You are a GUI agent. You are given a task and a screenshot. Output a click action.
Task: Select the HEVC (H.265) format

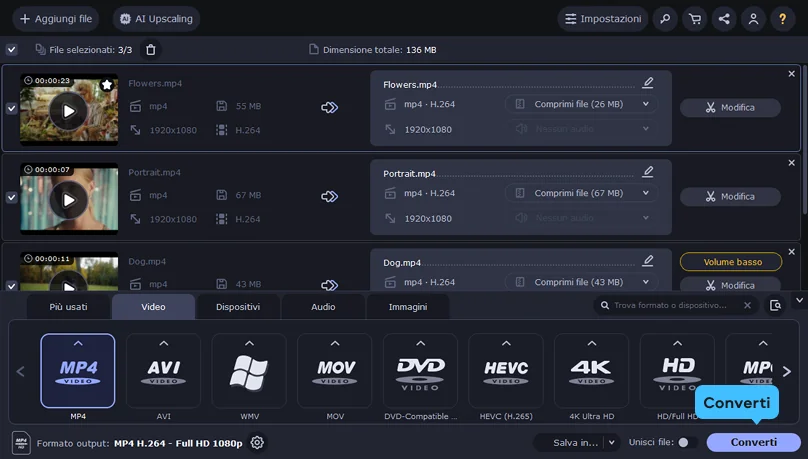point(506,371)
